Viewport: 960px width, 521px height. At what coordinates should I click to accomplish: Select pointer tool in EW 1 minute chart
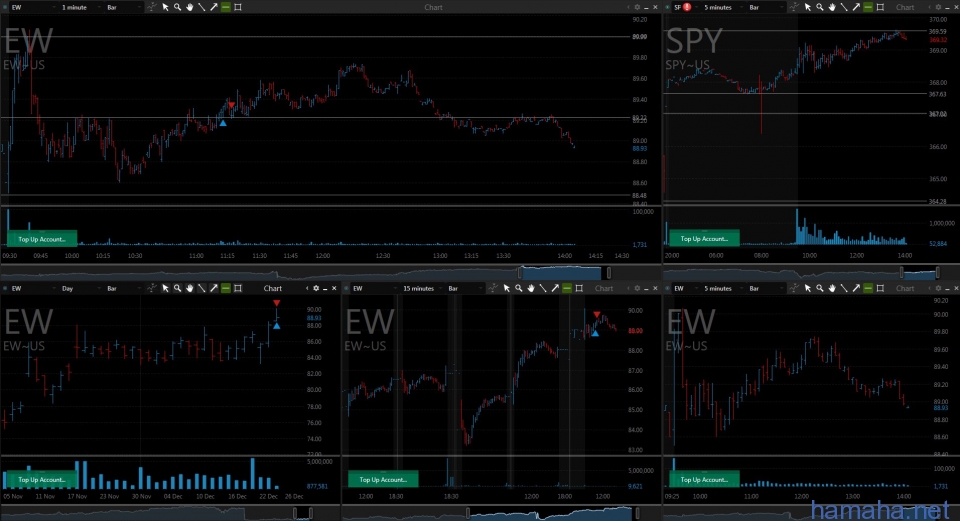coord(165,7)
